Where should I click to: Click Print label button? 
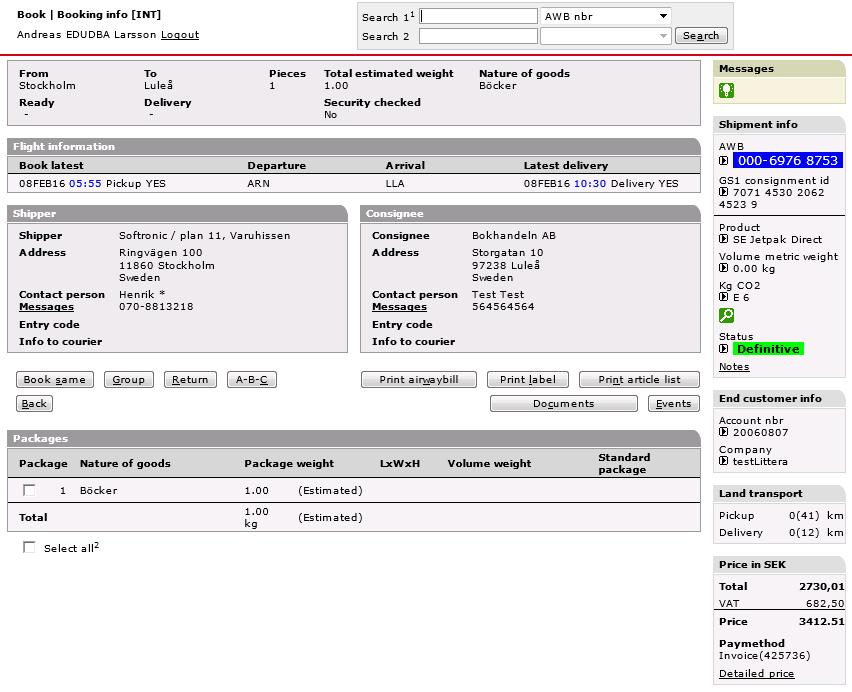point(528,380)
